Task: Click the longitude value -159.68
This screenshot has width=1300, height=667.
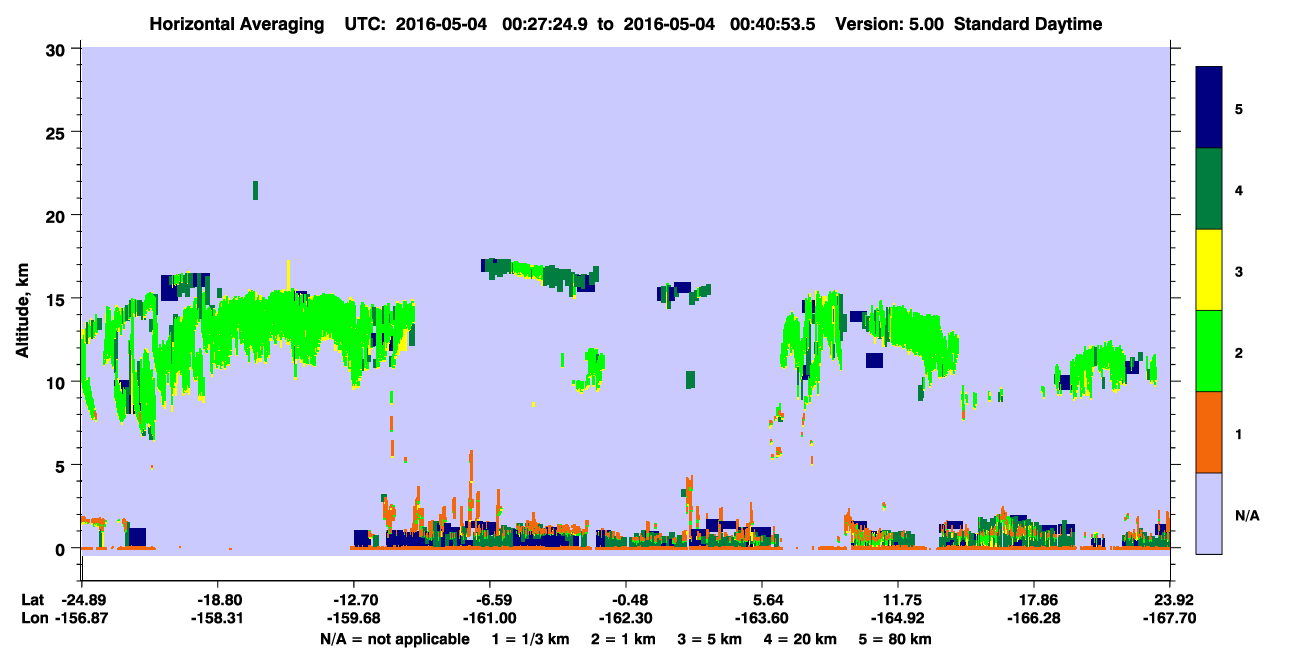Action: pyautogui.click(x=353, y=618)
